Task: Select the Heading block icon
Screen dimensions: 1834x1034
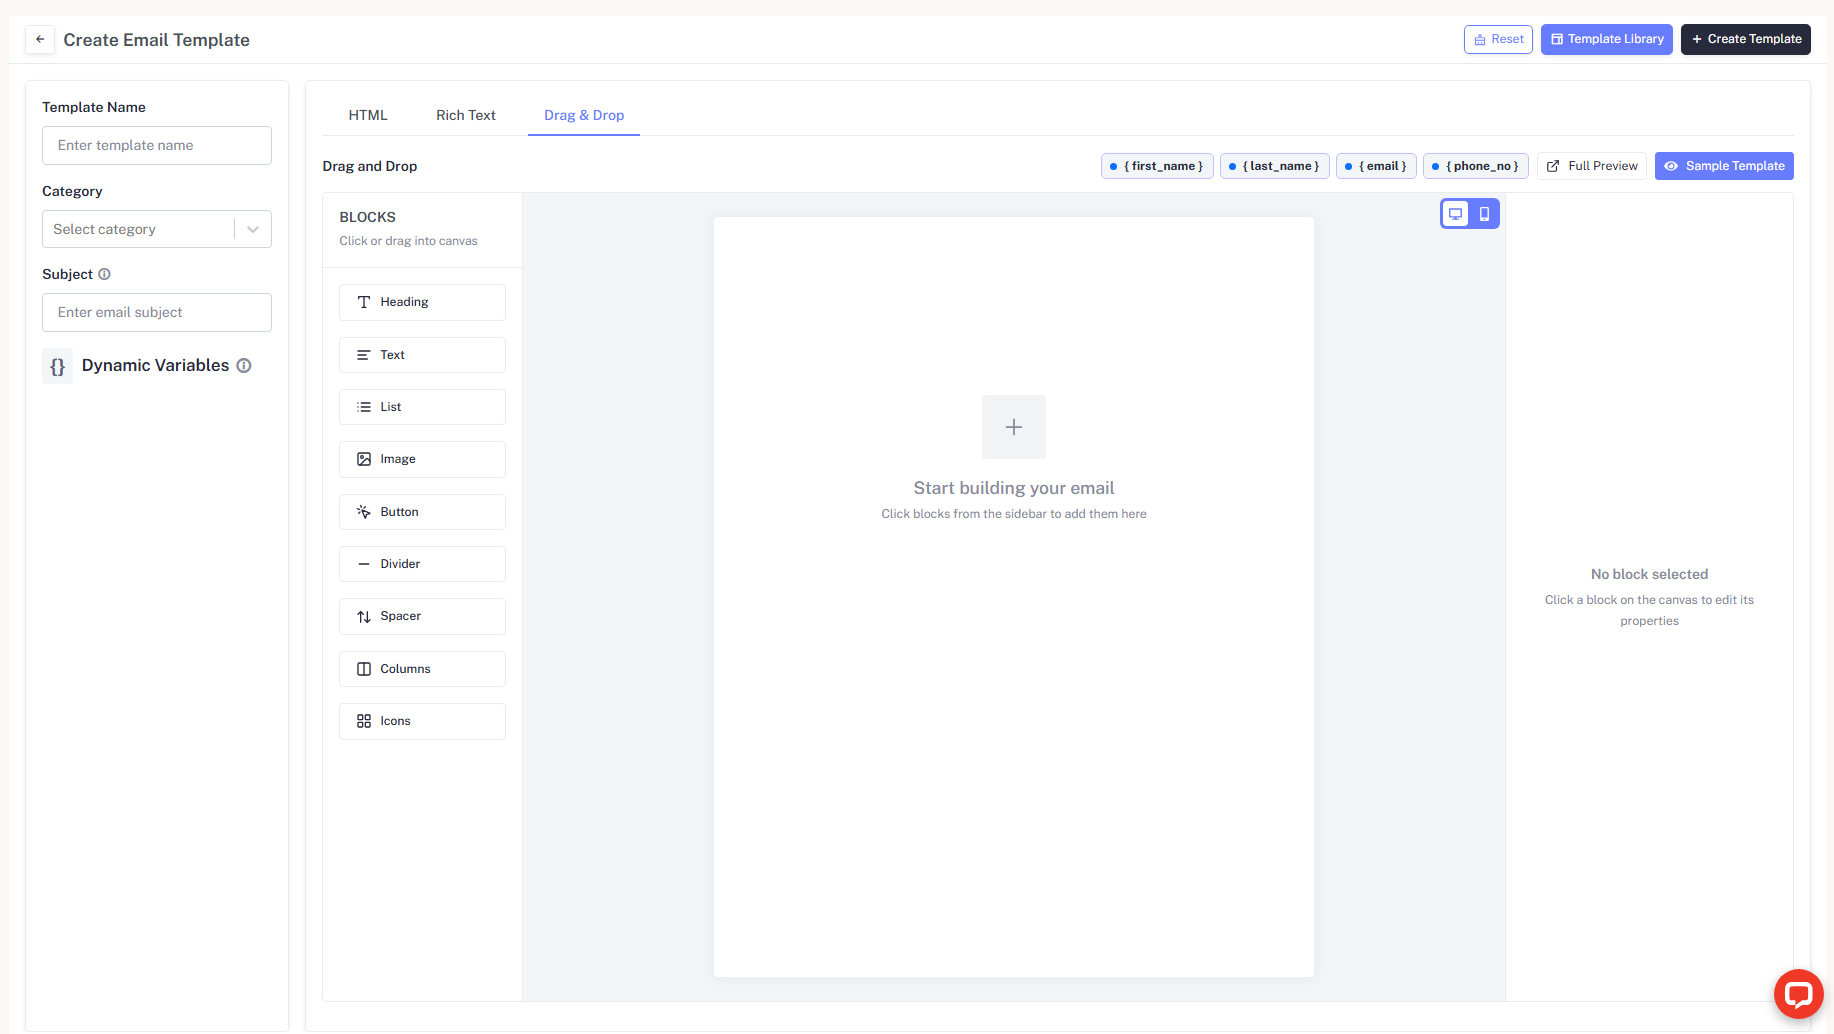Action: 364,302
